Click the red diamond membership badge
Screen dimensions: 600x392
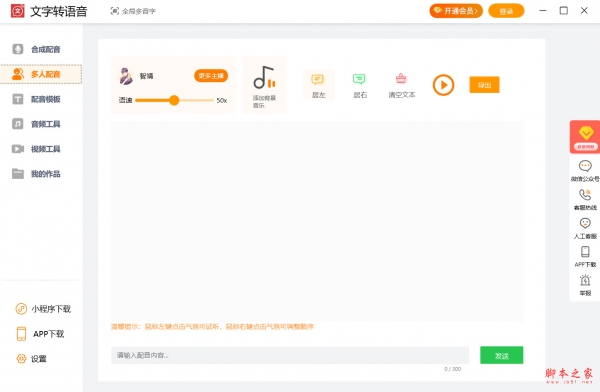click(585, 137)
